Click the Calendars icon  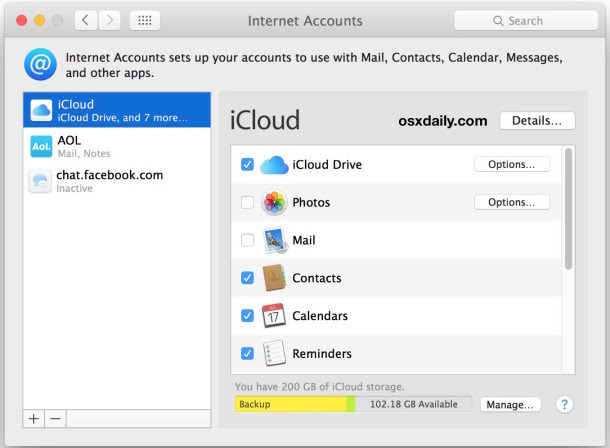(274, 316)
